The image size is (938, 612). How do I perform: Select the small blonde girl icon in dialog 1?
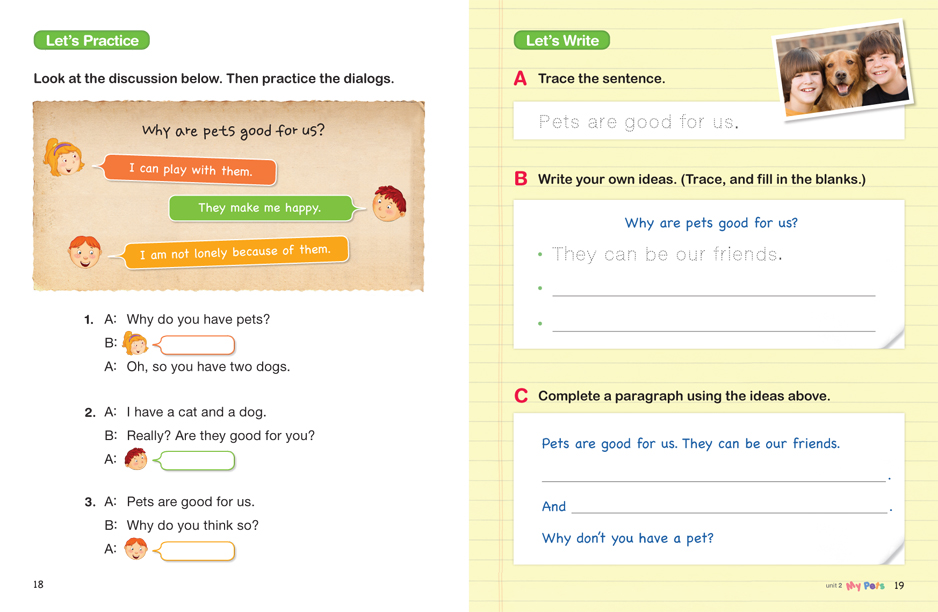(135, 344)
